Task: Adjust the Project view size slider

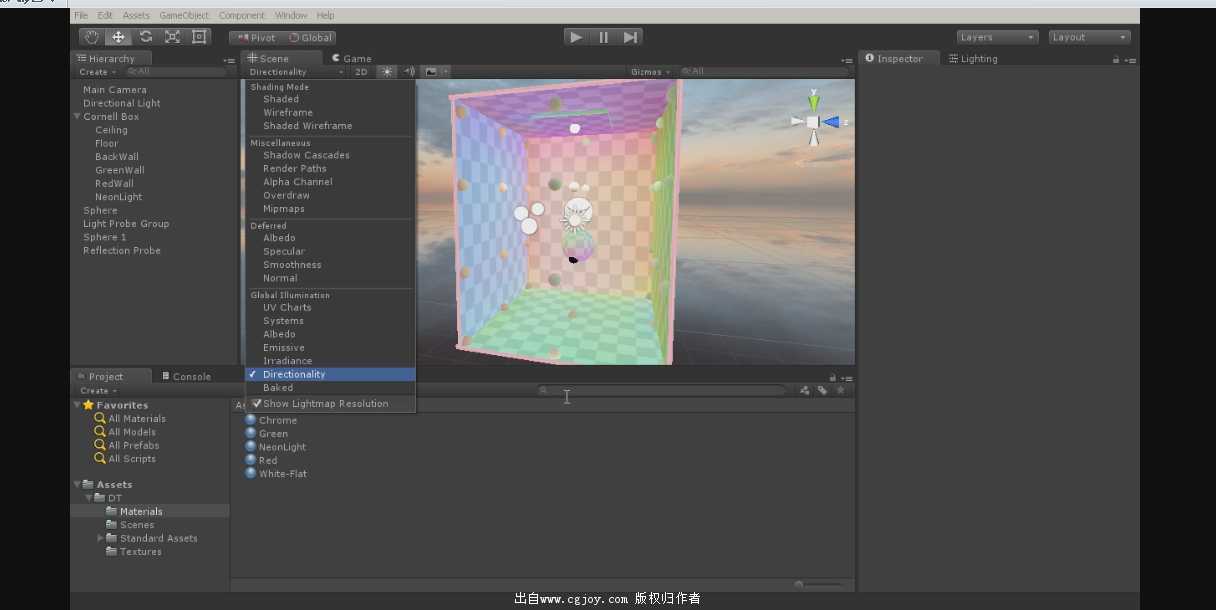Action: tap(820, 583)
